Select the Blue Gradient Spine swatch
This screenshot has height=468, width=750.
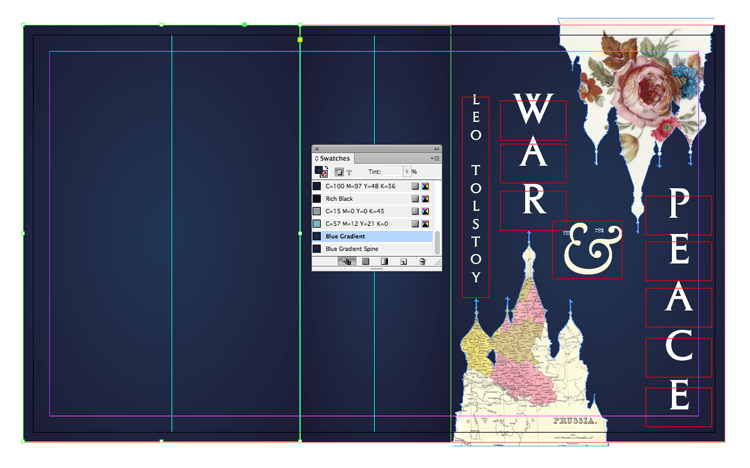tap(373, 249)
